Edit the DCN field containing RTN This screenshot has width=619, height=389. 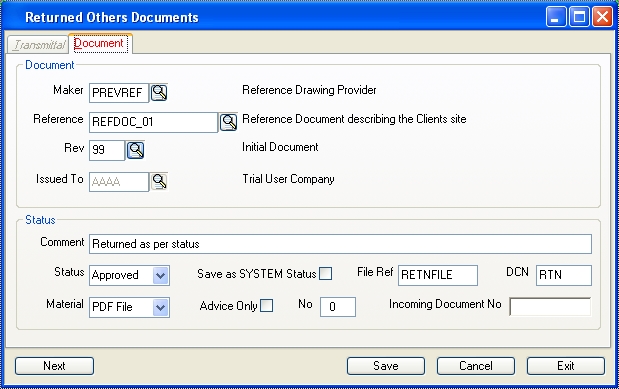[x=564, y=275]
